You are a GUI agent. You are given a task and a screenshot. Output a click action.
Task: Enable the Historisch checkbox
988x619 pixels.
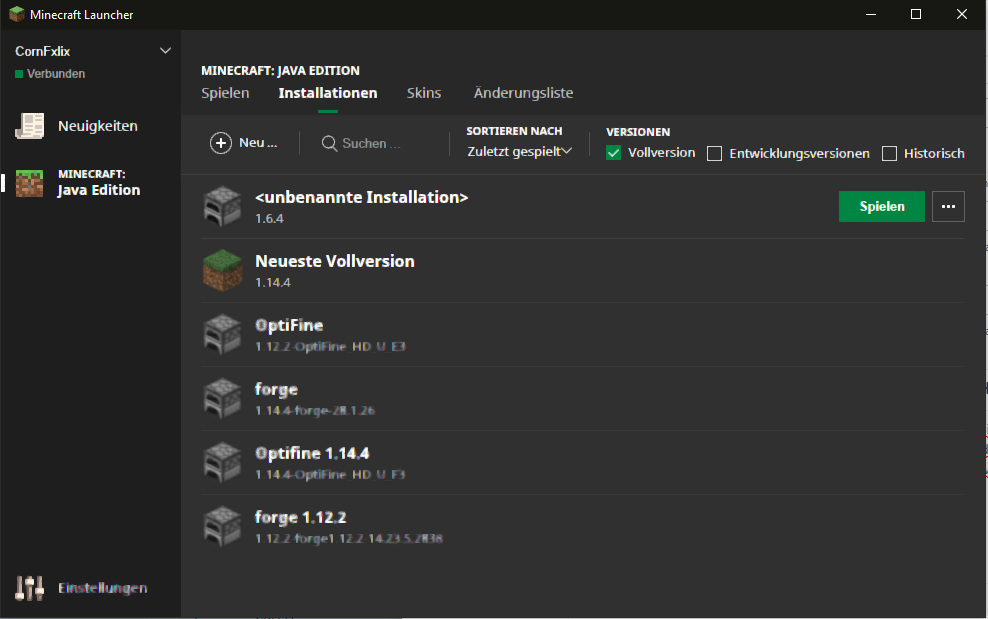[x=889, y=154]
